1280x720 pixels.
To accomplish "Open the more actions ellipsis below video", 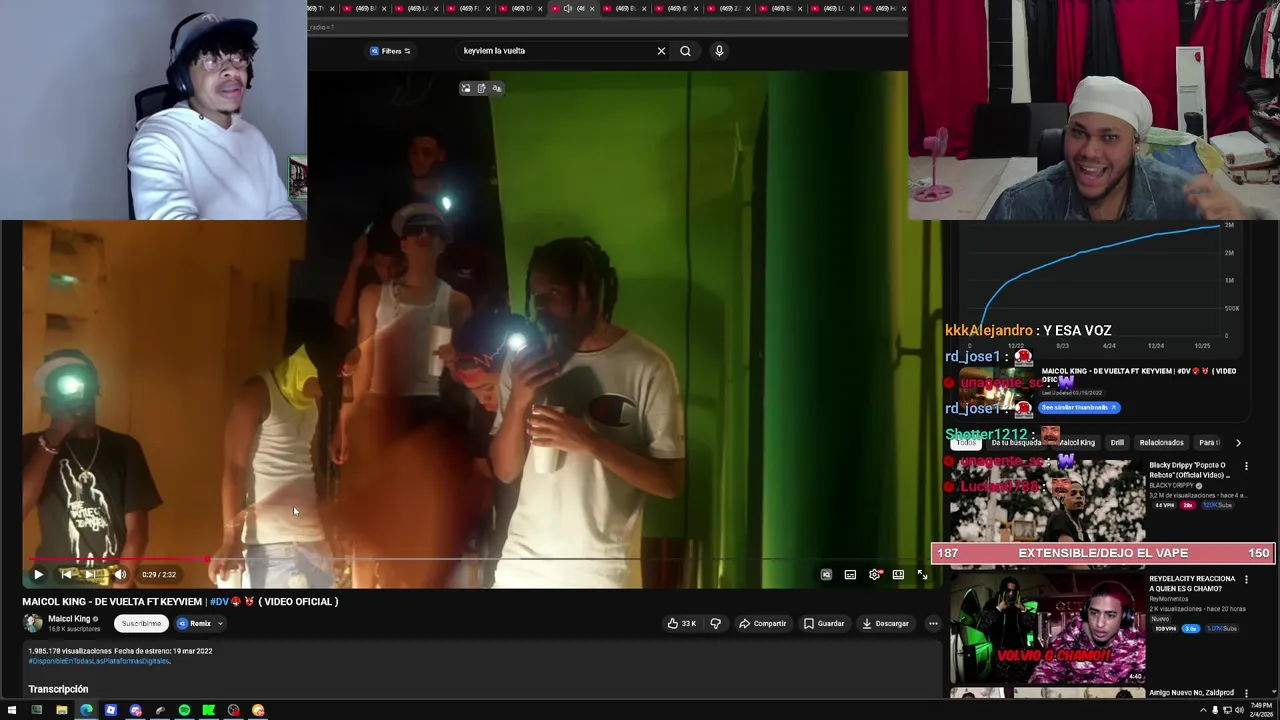I will (x=933, y=623).
